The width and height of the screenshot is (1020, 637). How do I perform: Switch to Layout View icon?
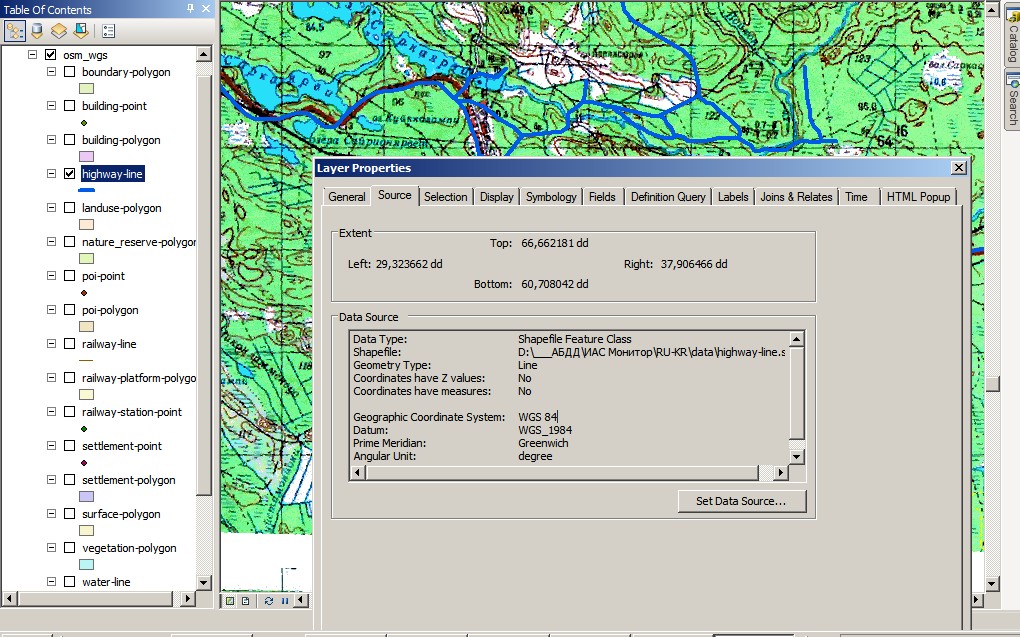(x=245, y=600)
